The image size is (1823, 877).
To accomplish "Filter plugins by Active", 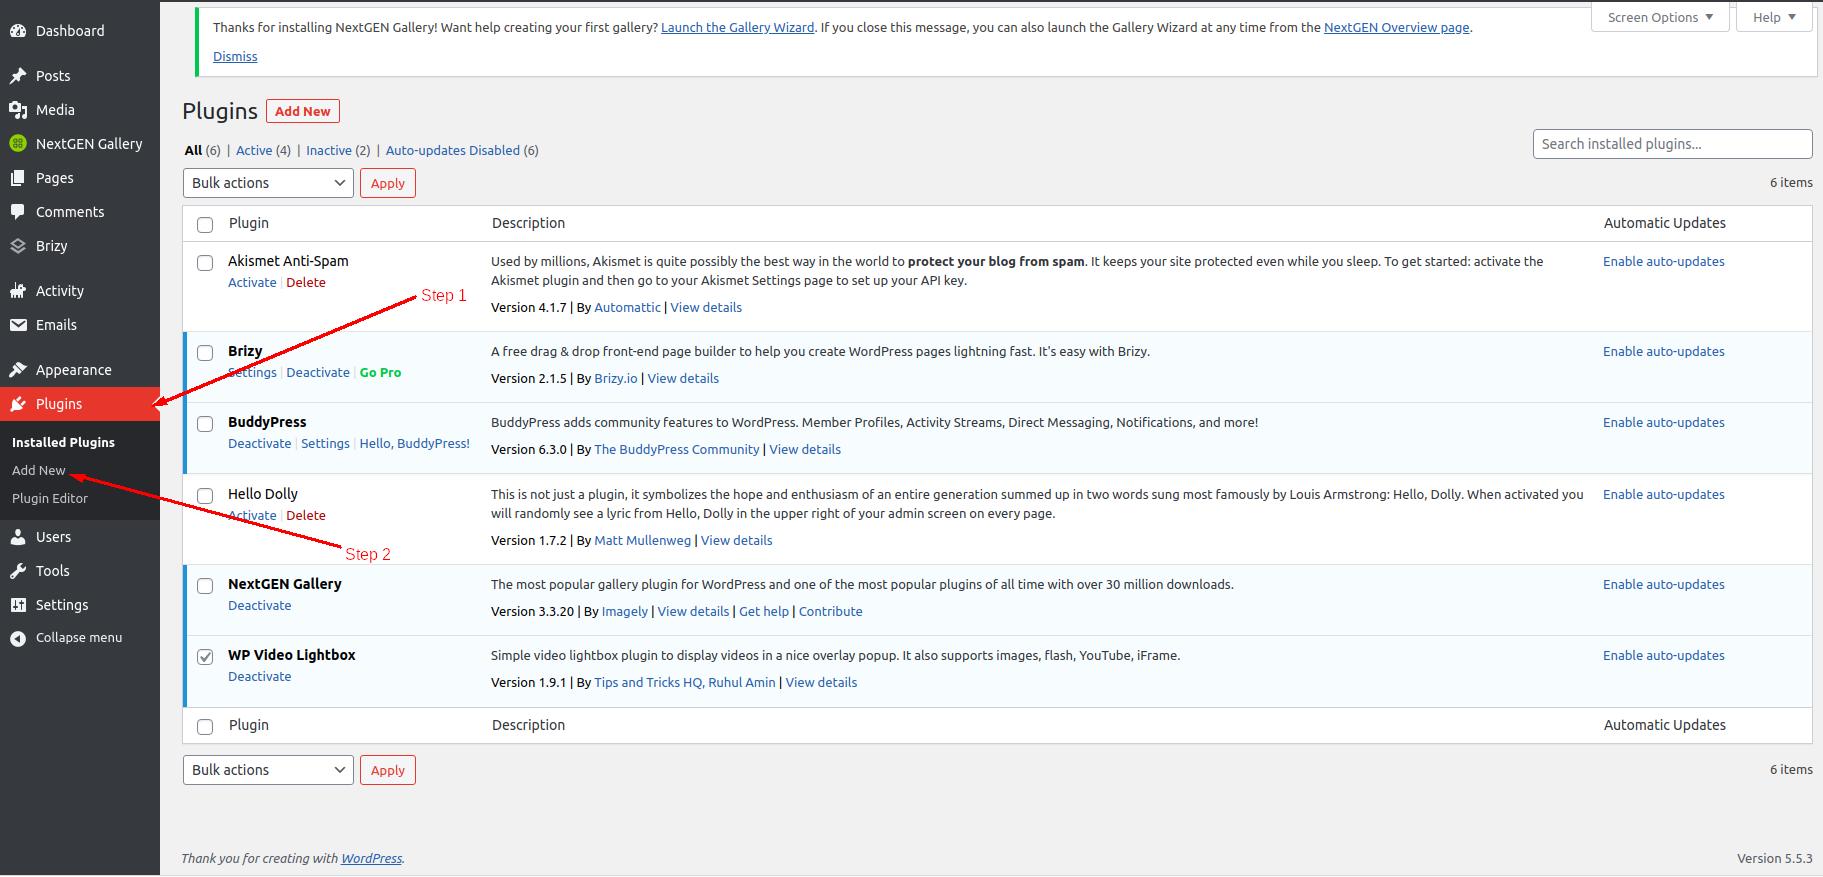I will (254, 150).
